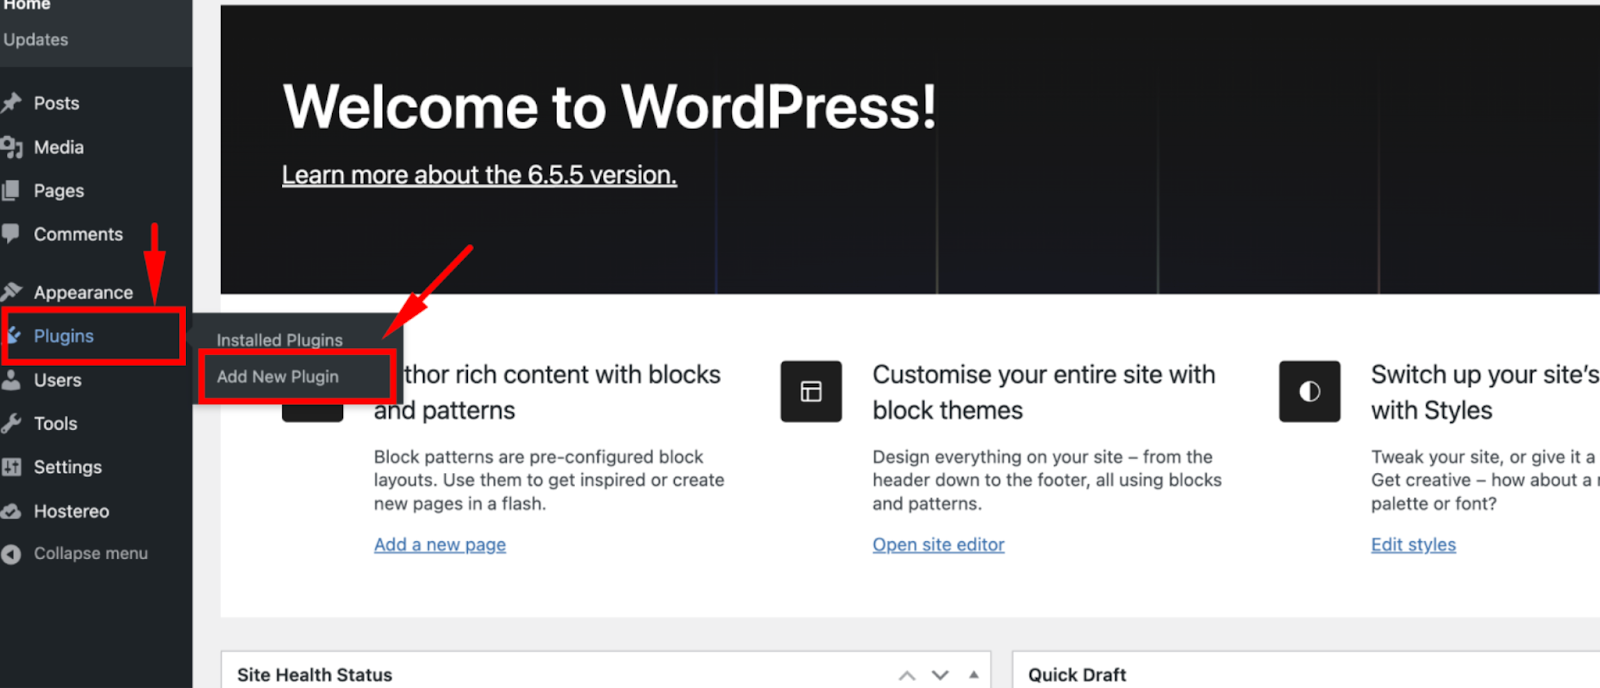The height and width of the screenshot is (688, 1600).
Task: Click the Styles half-circle icon
Action: coord(1310,391)
